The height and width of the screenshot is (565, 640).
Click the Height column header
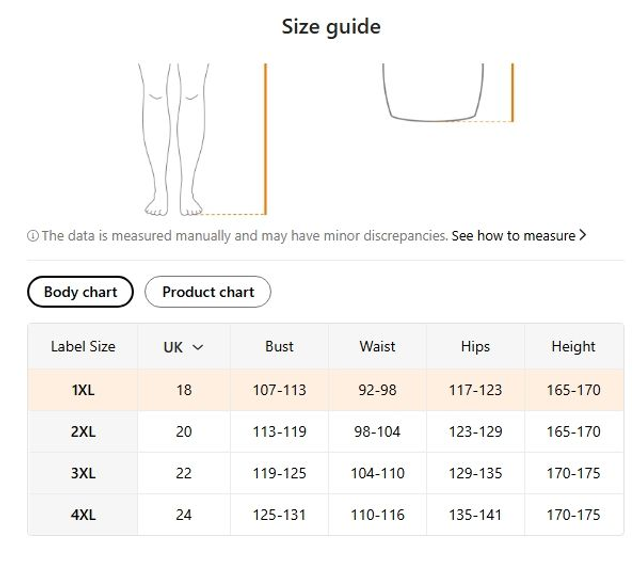point(573,347)
